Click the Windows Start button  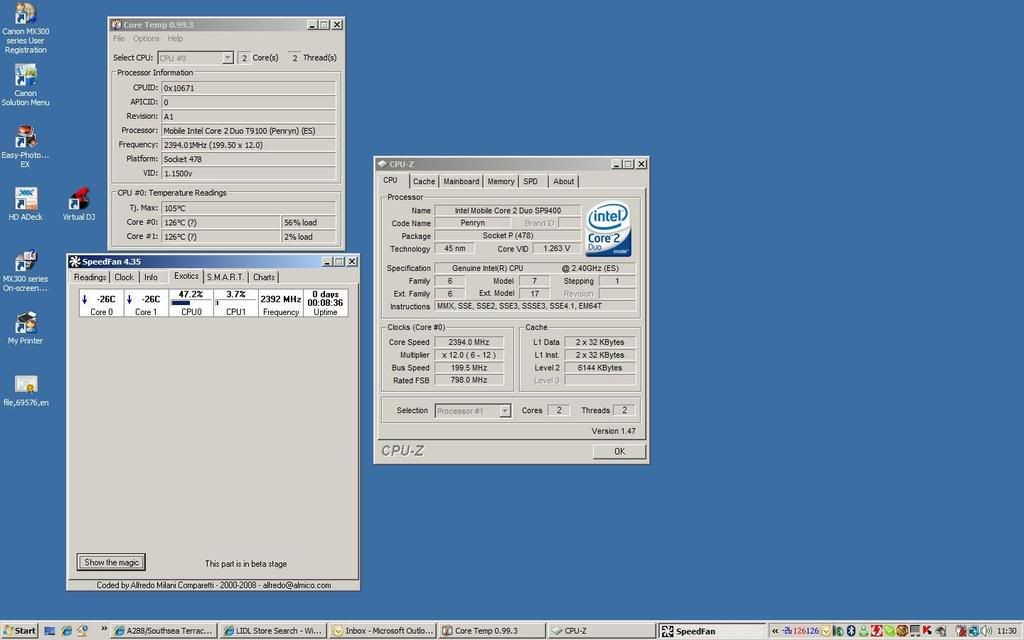coord(20,631)
